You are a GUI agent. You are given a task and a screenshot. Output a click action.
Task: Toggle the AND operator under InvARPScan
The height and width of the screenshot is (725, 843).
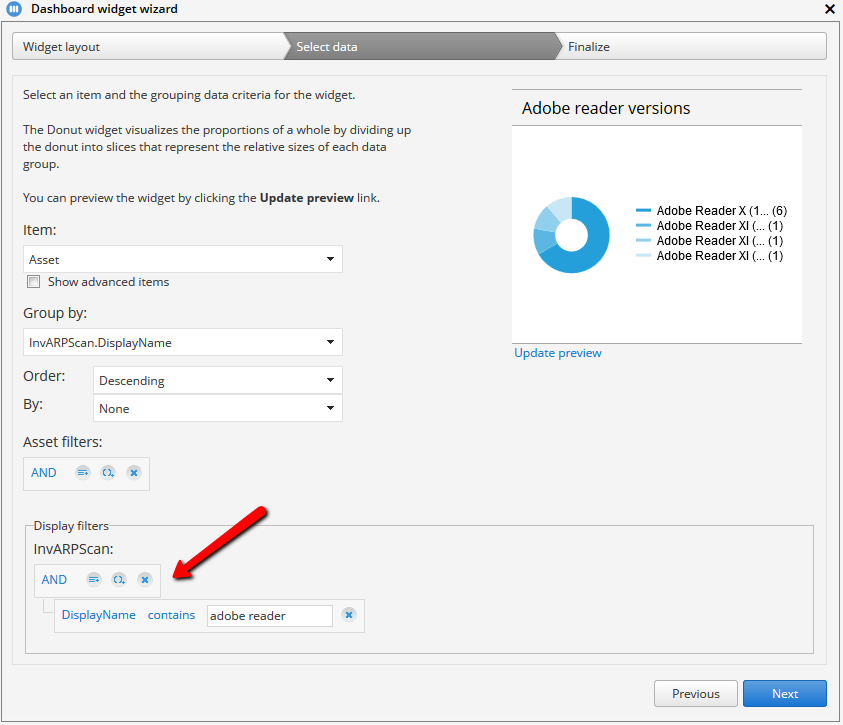[x=54, y=580]
